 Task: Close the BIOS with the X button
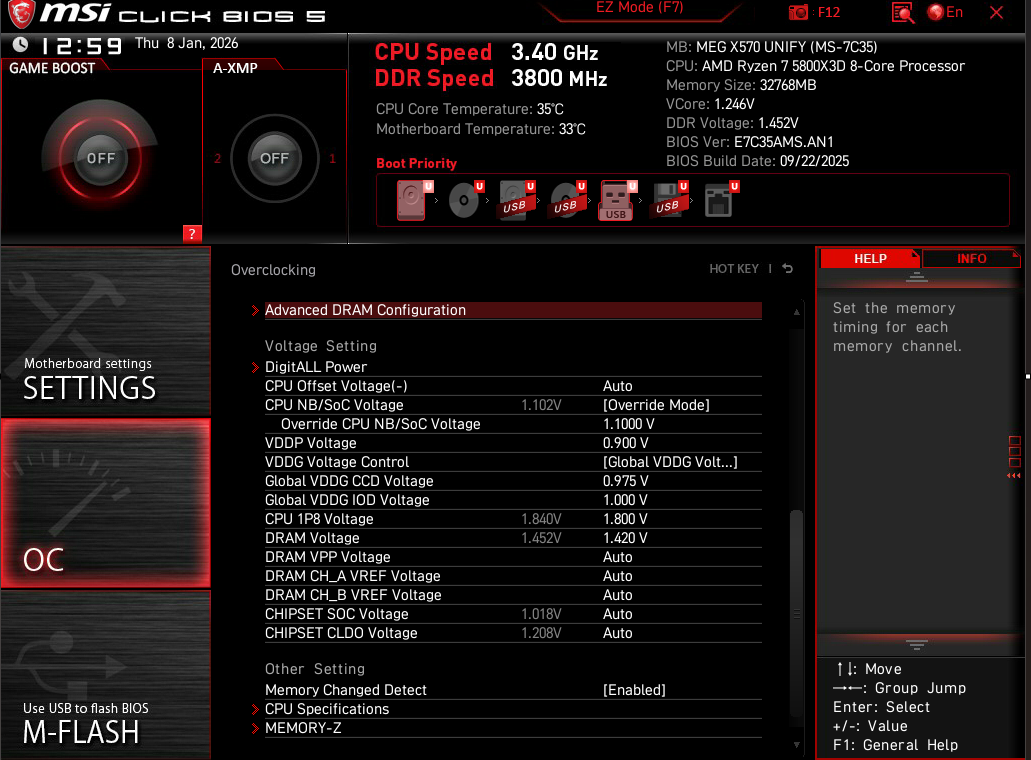(997, 12)
